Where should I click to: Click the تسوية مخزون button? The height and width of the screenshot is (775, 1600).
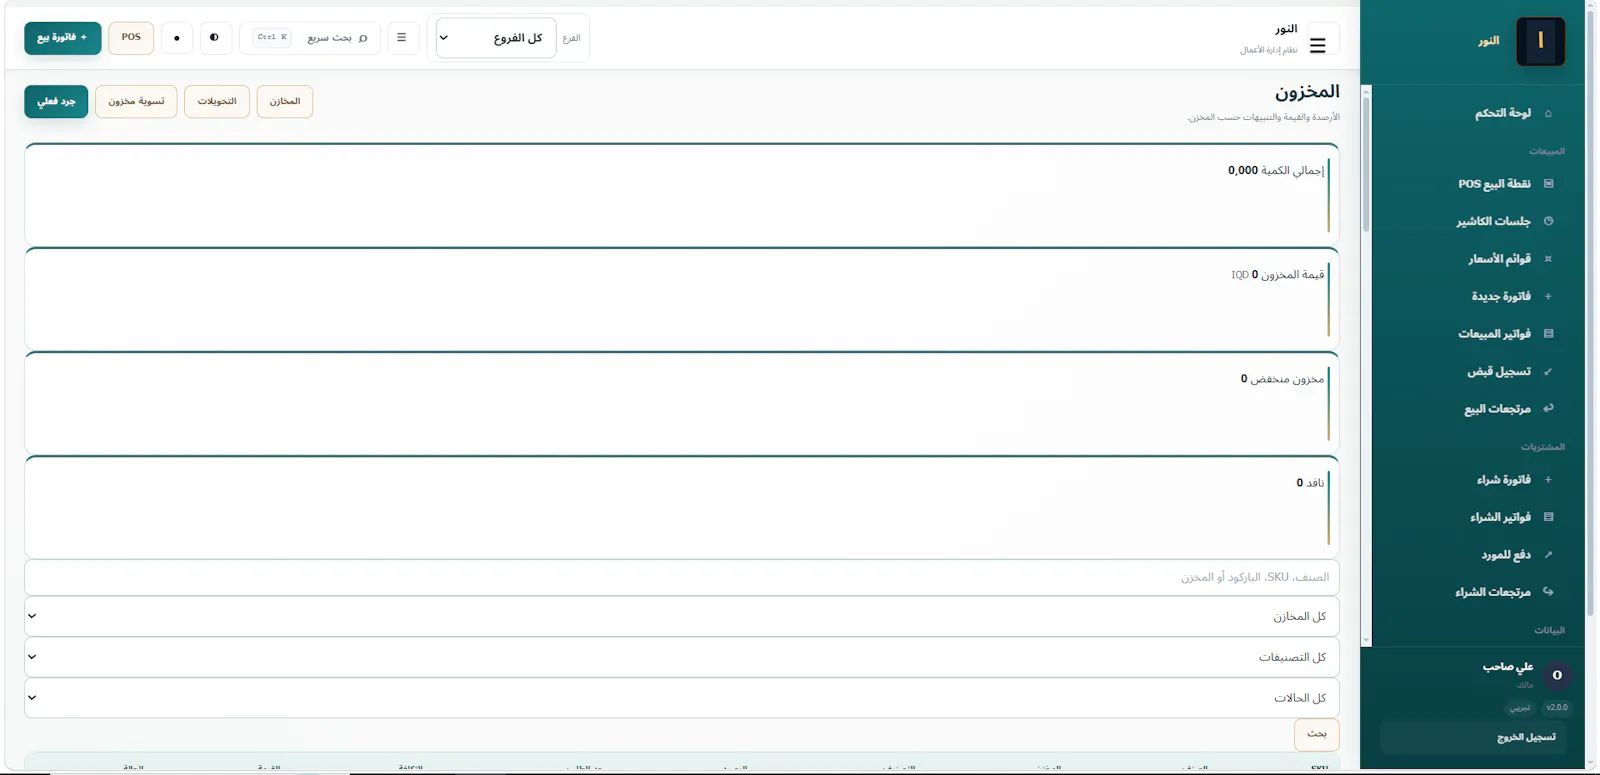[136, 102]
